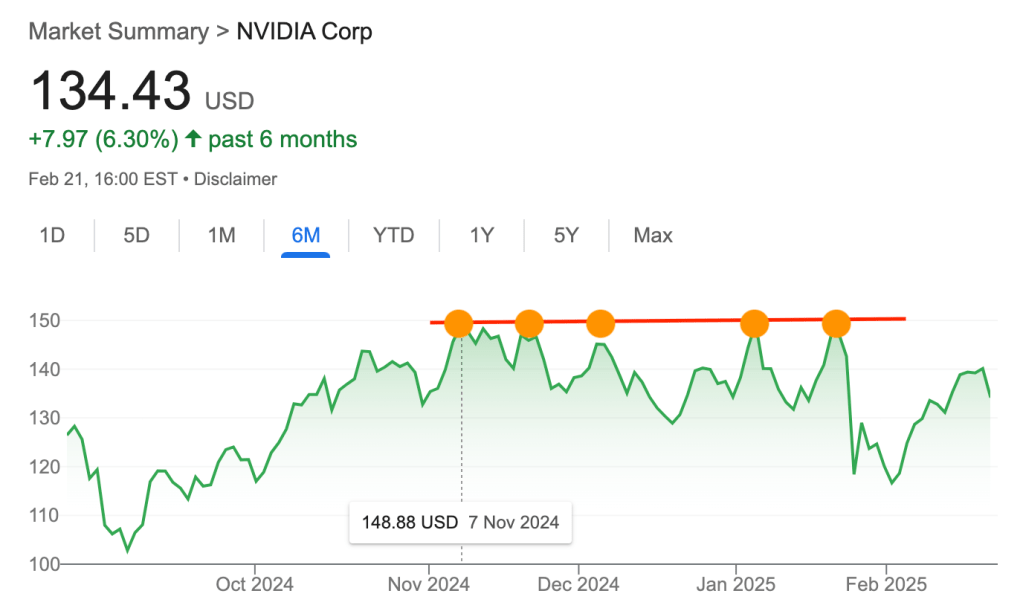Click the second orange peak marker
Image resolution: width=1023 pixels, height=611 pixels.
click(x=529, y=323)
